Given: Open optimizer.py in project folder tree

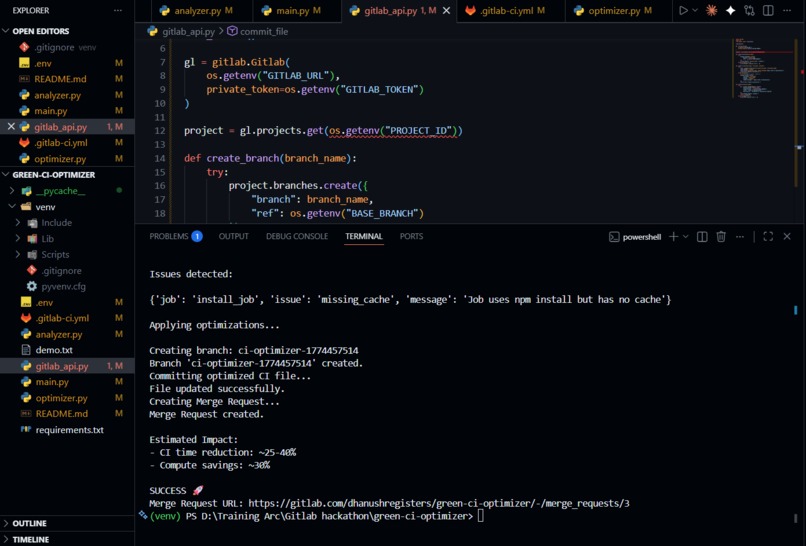Looking at the screenshot, I should tap(61, 398).
